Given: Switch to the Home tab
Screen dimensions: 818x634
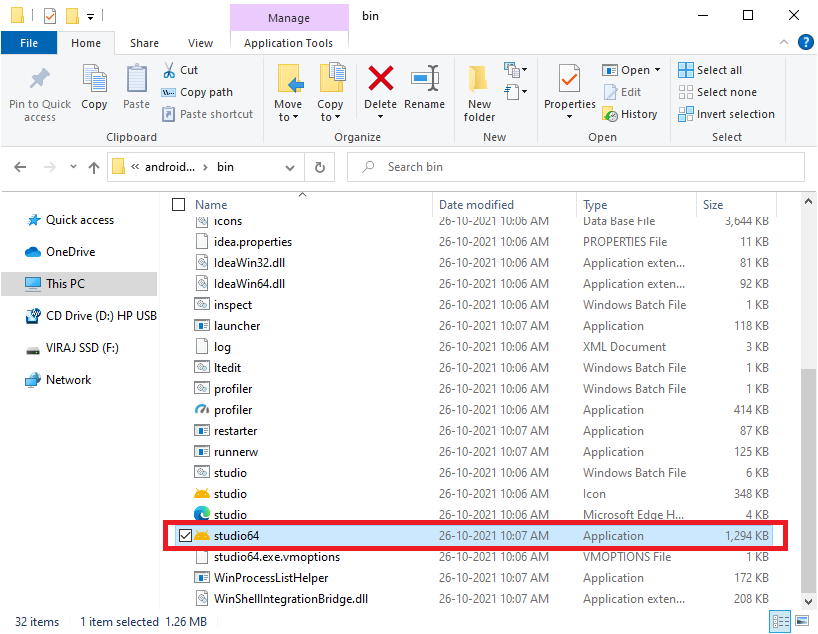Looking at the screenshot, I should pyautogui.click(x=86, y=43).
